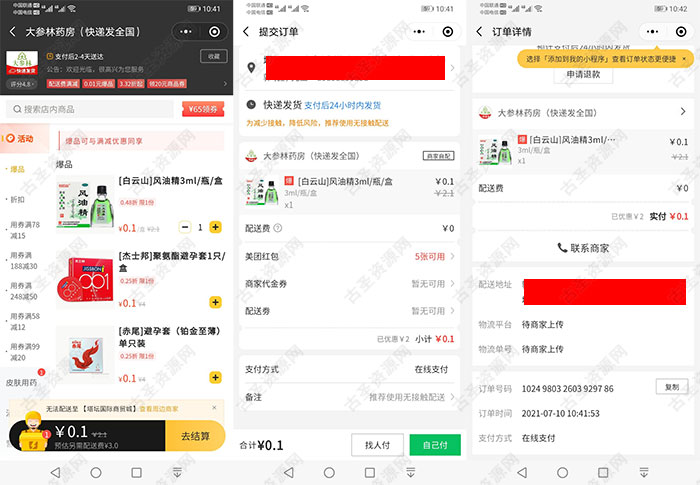
Task: Open the shopping cart mascot icon
Action: click(34, 432)
